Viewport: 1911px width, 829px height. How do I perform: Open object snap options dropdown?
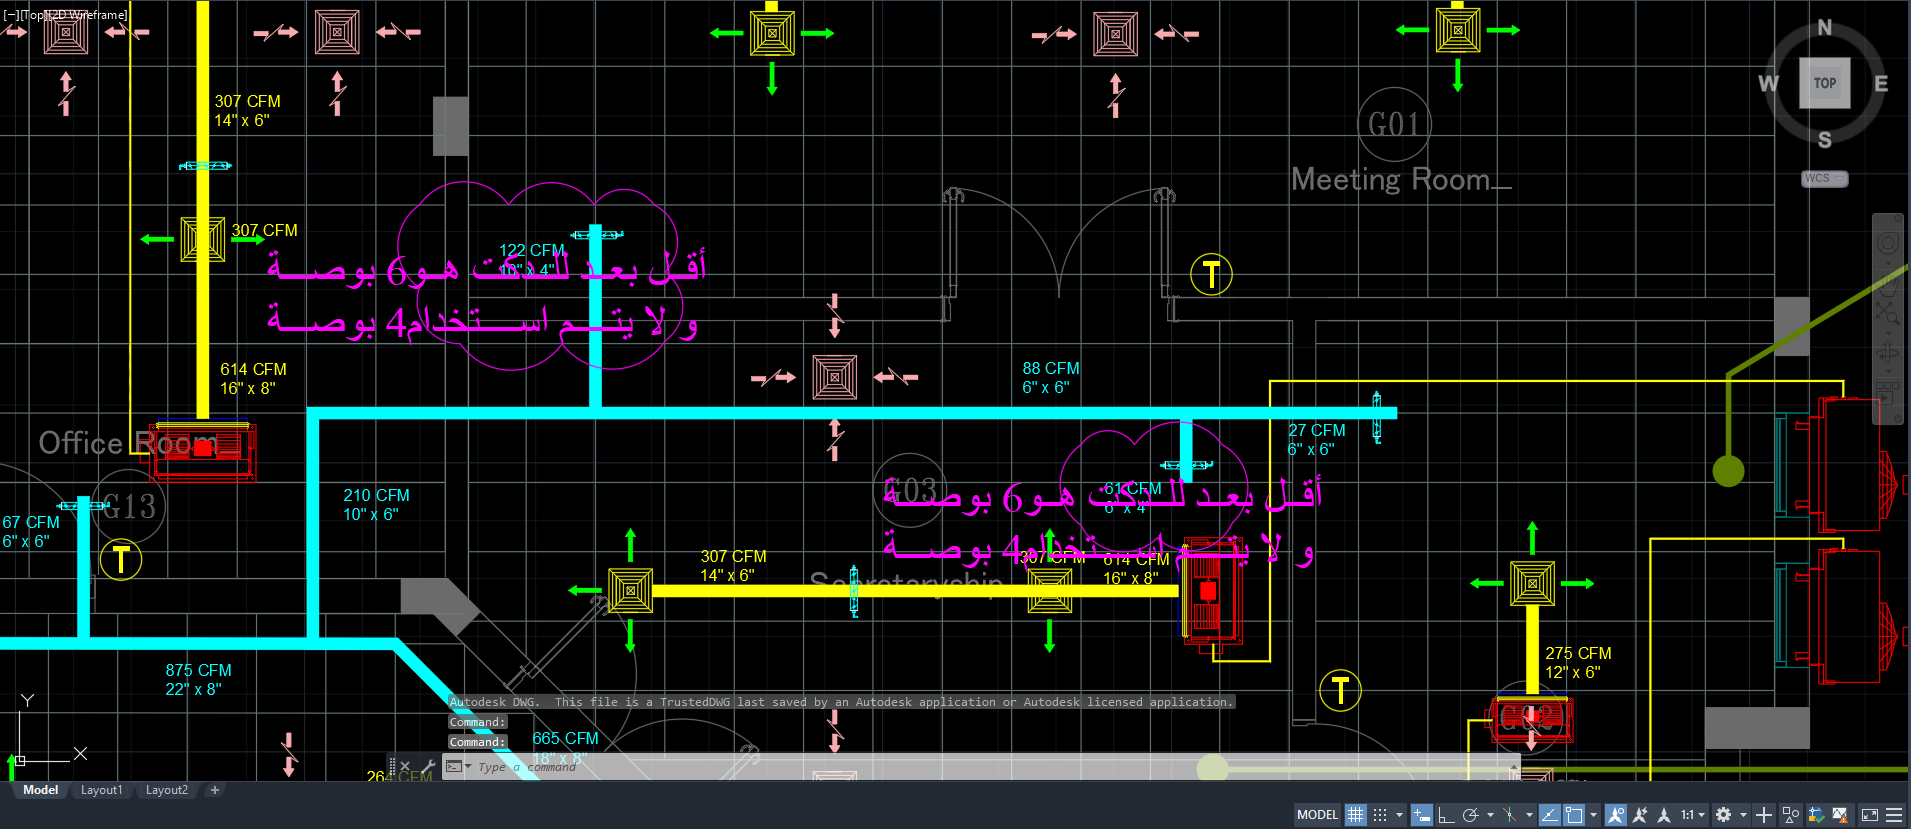(x=1593, y=815)
